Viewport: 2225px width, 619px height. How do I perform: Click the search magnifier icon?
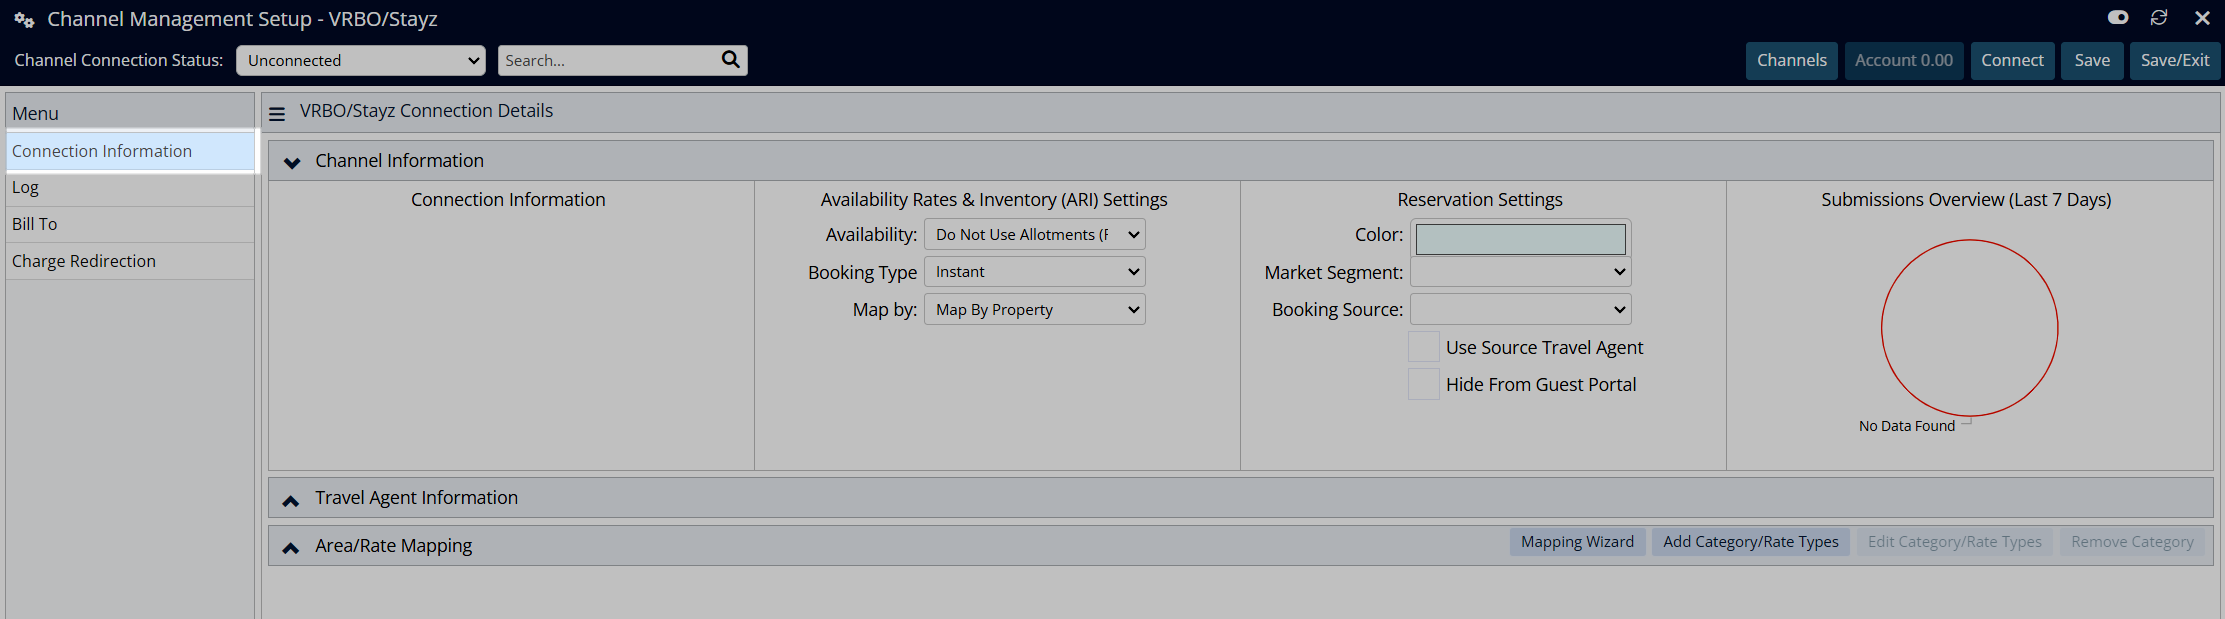point(731,60)
